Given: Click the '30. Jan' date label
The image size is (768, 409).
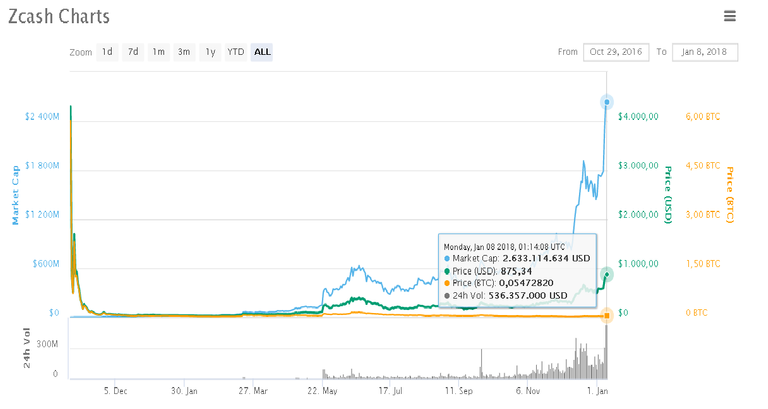Looking at the screenshot, I should pyautogui.click(x=185, y=391).
